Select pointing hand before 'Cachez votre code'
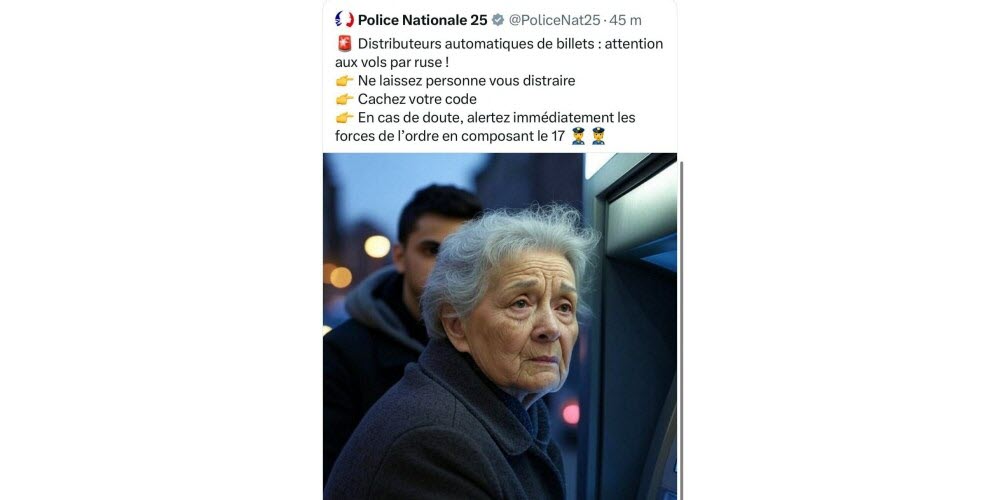 pos(344,99)
